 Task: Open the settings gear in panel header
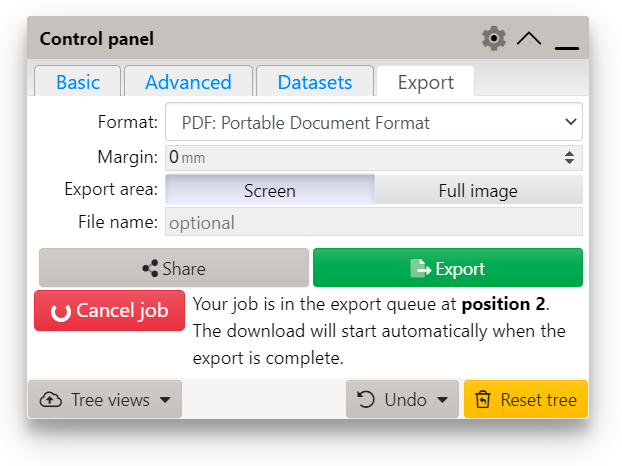(x=493, y=39)
